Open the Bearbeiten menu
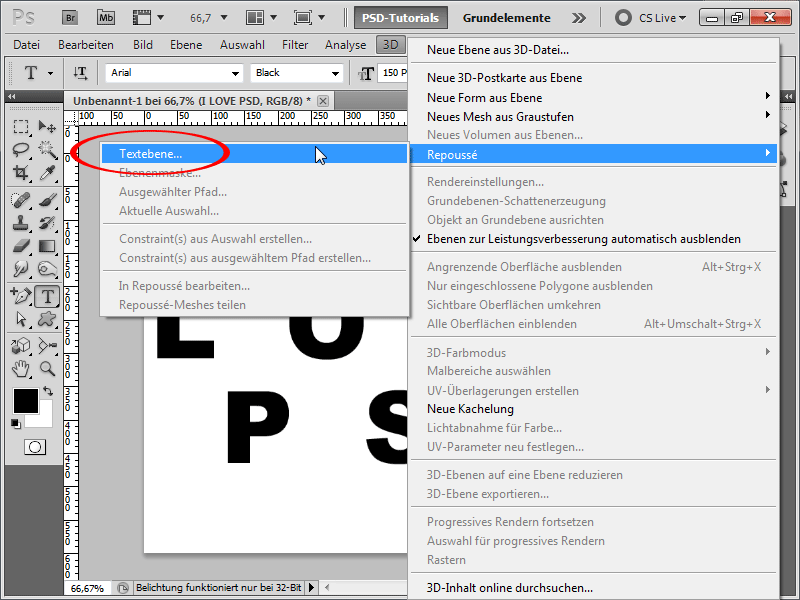The image size is (800, 600). pos(86,45)
